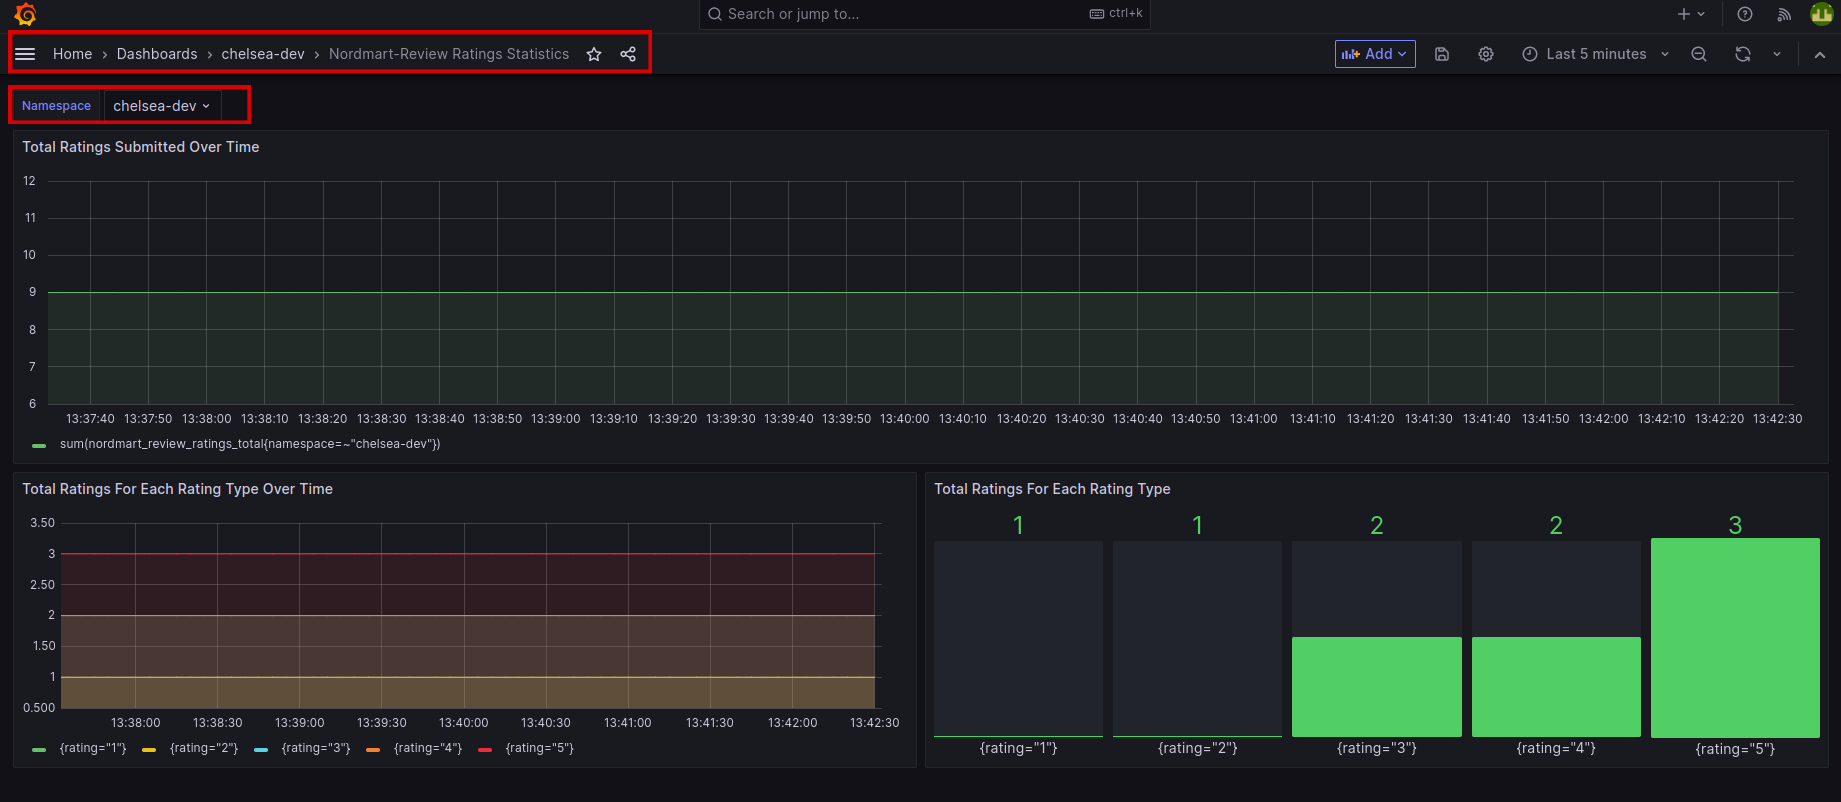Toggle rating="5" series in legend
The image size is (1841, 802).
tap(539, 748)
